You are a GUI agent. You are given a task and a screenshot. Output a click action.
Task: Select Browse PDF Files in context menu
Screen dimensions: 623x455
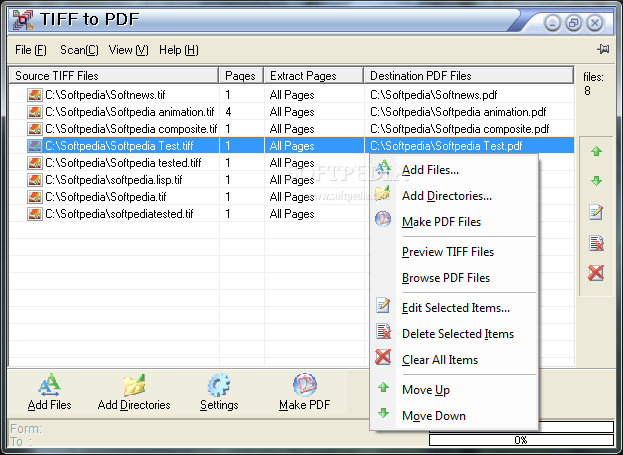[454, 278]
